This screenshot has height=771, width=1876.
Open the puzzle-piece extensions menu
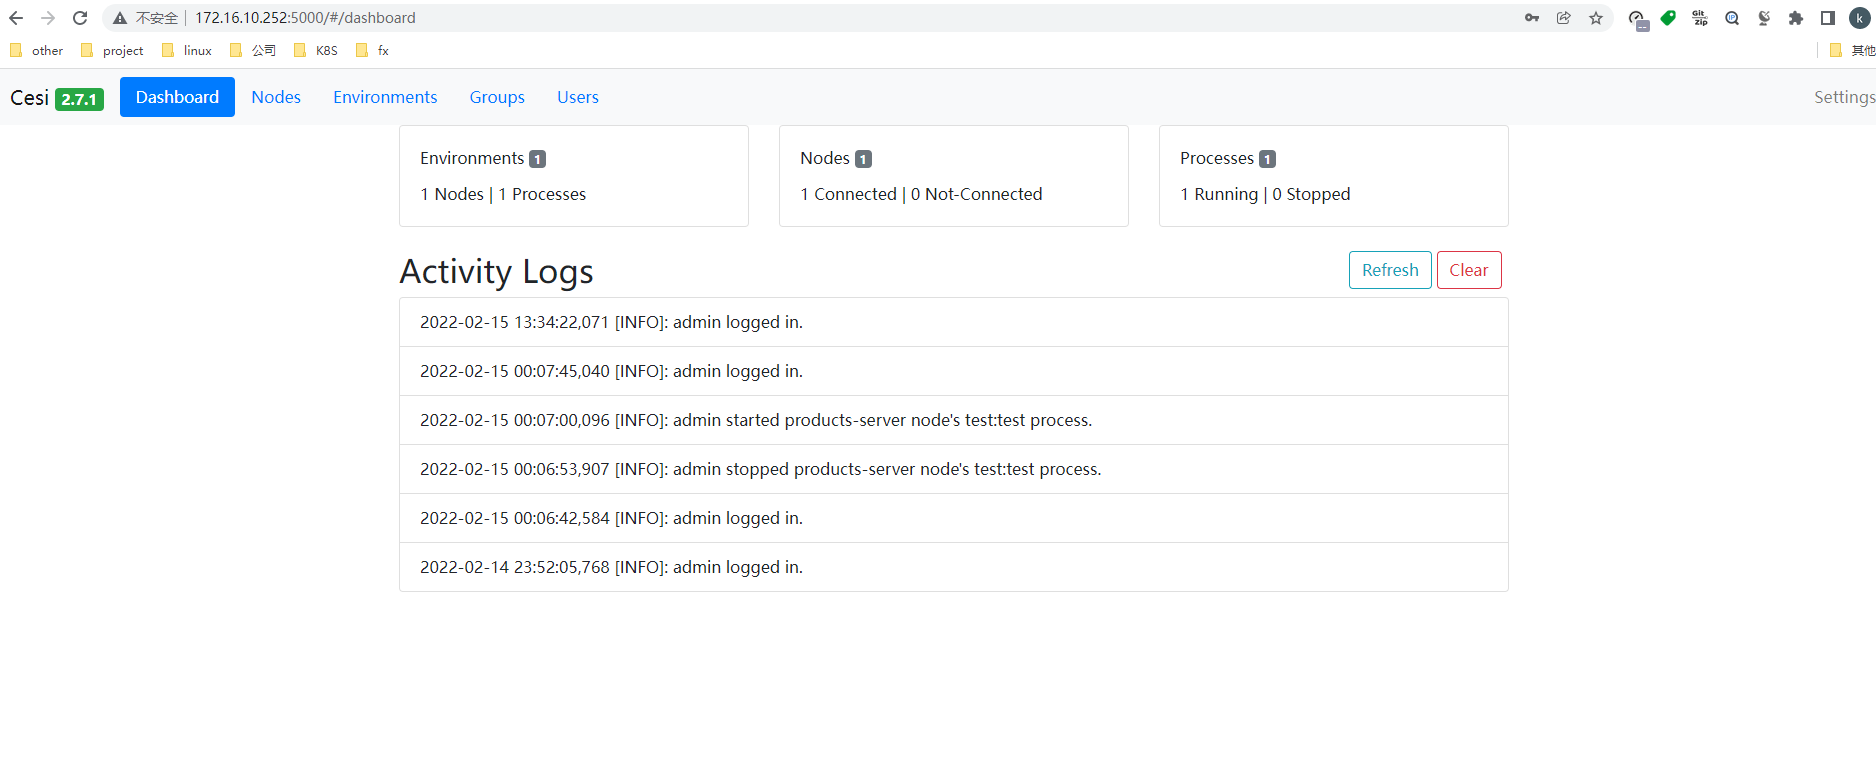point(1796,18)
